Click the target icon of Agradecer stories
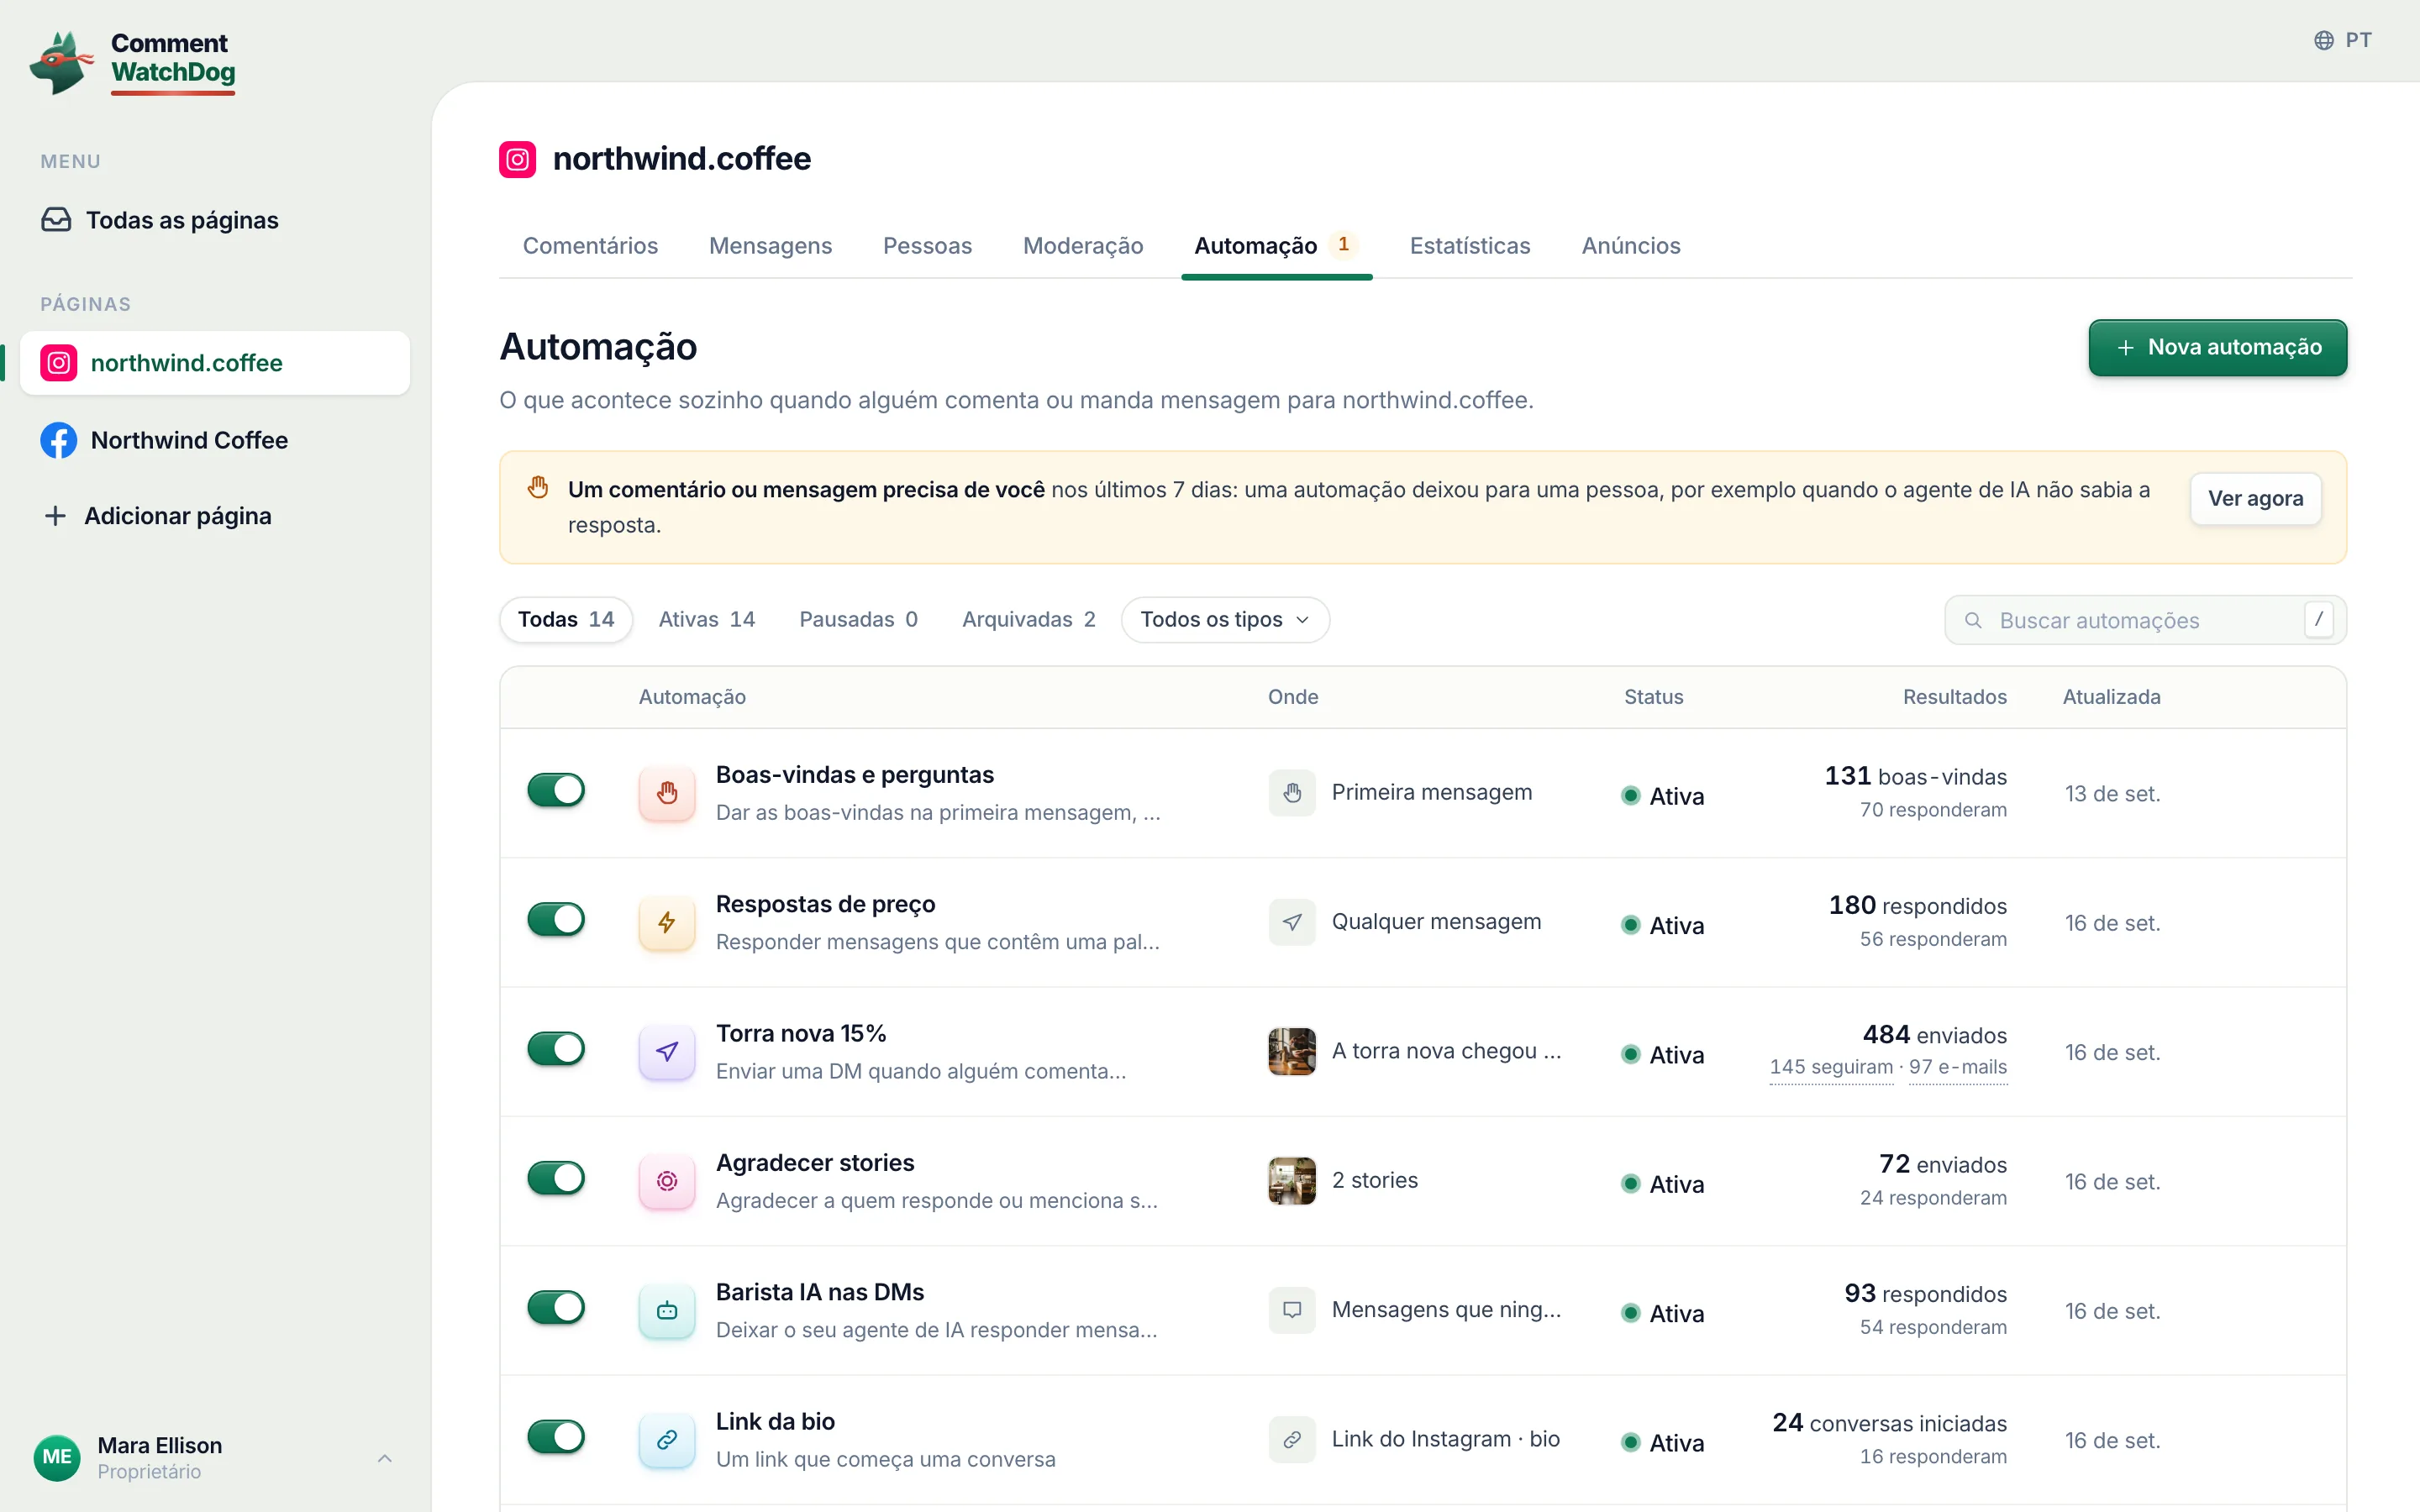The width and height of the screenshot is (2420, 1512). pos(667,1181)
